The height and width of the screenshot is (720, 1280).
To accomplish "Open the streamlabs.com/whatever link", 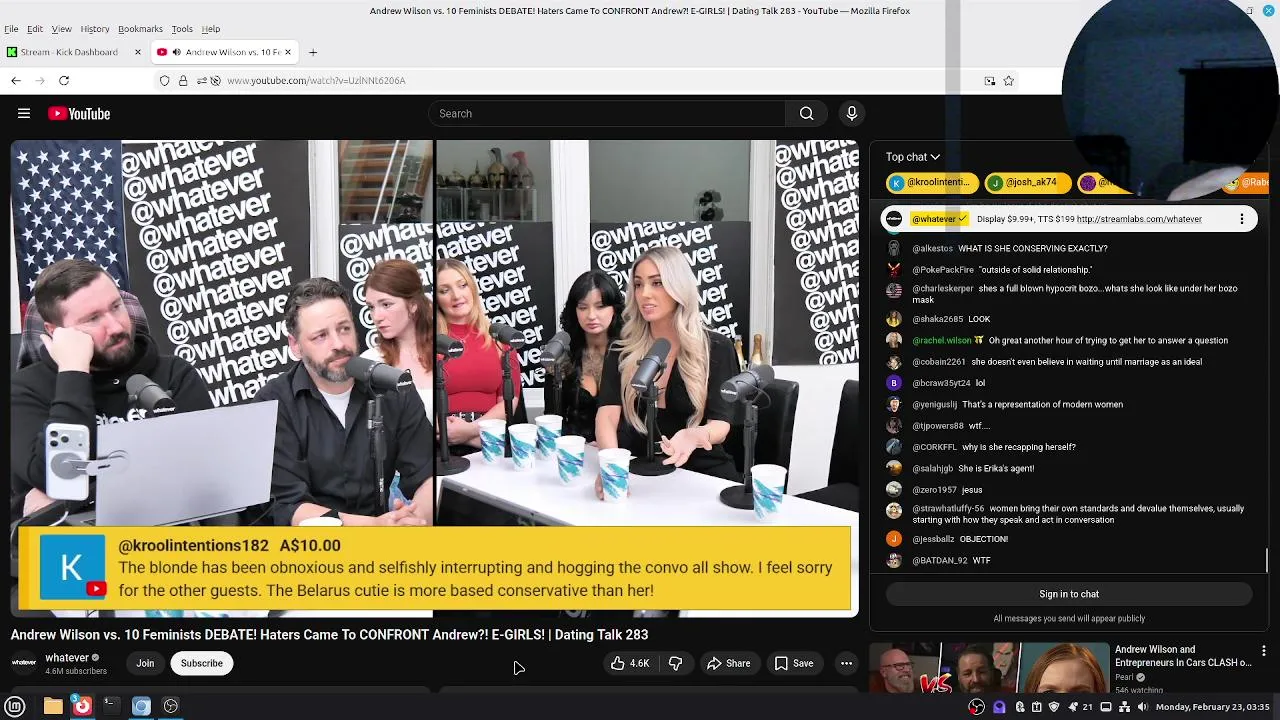I will (1139, 219).
